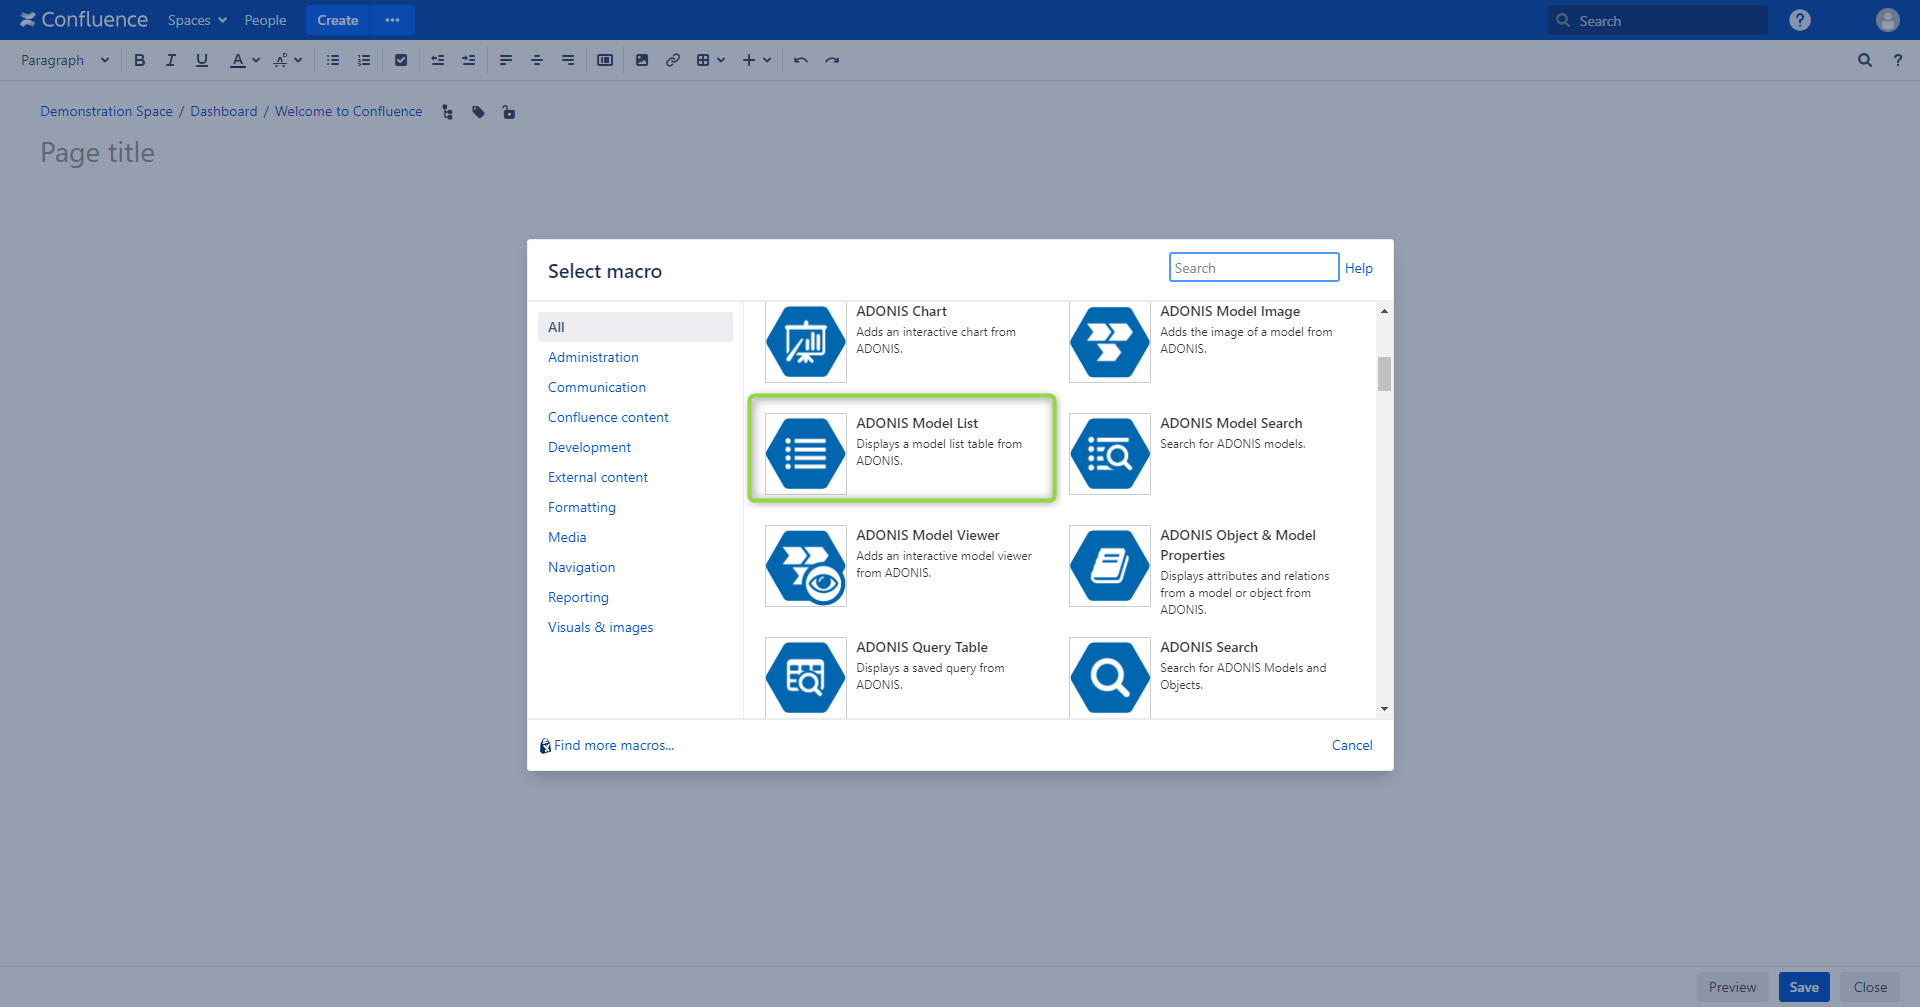Insert files and images icon
Image resolution: width=1920 pixels, height=1007 pixels.
642,60
